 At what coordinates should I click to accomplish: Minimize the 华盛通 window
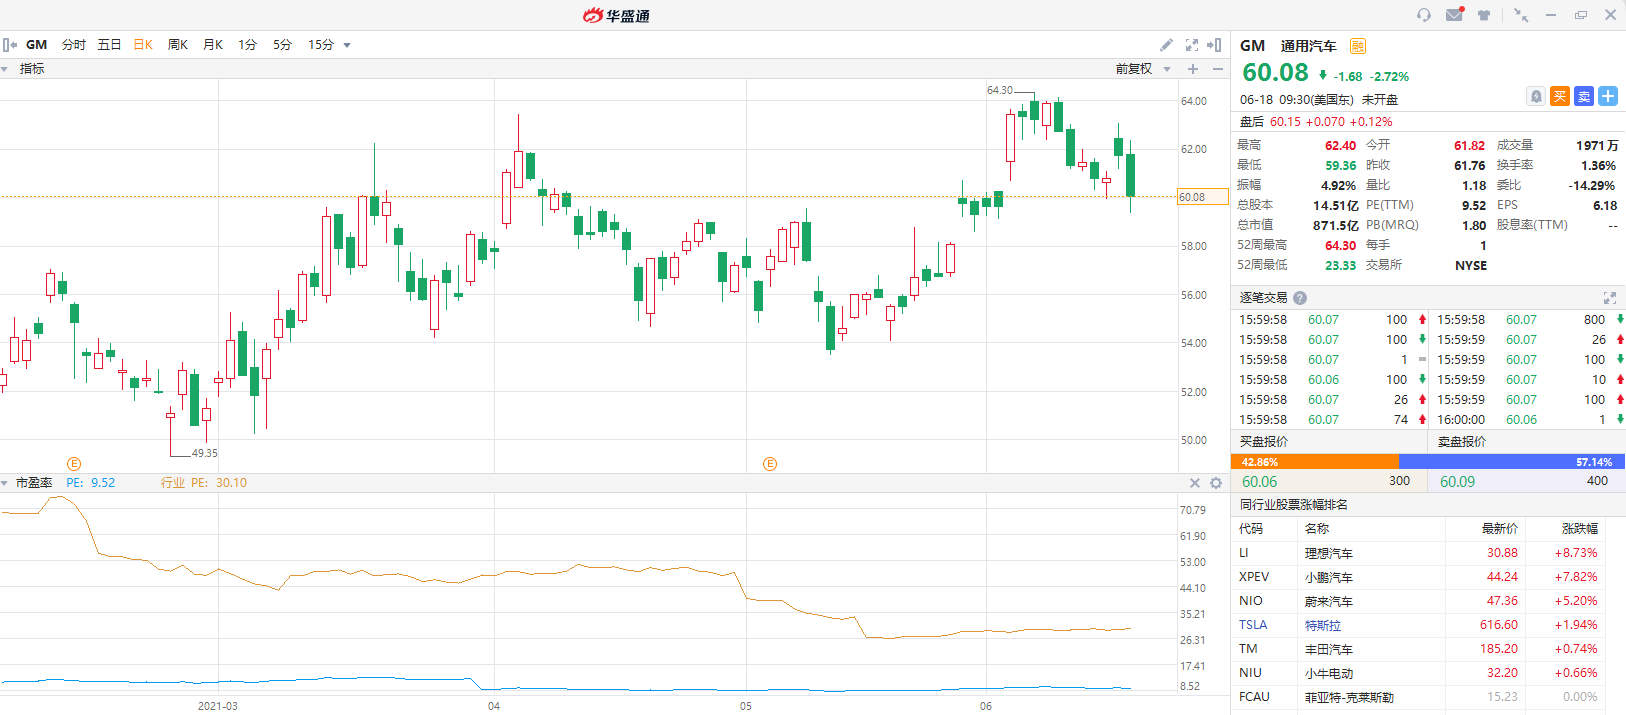pyautogui.click(x=1551, y=15)
